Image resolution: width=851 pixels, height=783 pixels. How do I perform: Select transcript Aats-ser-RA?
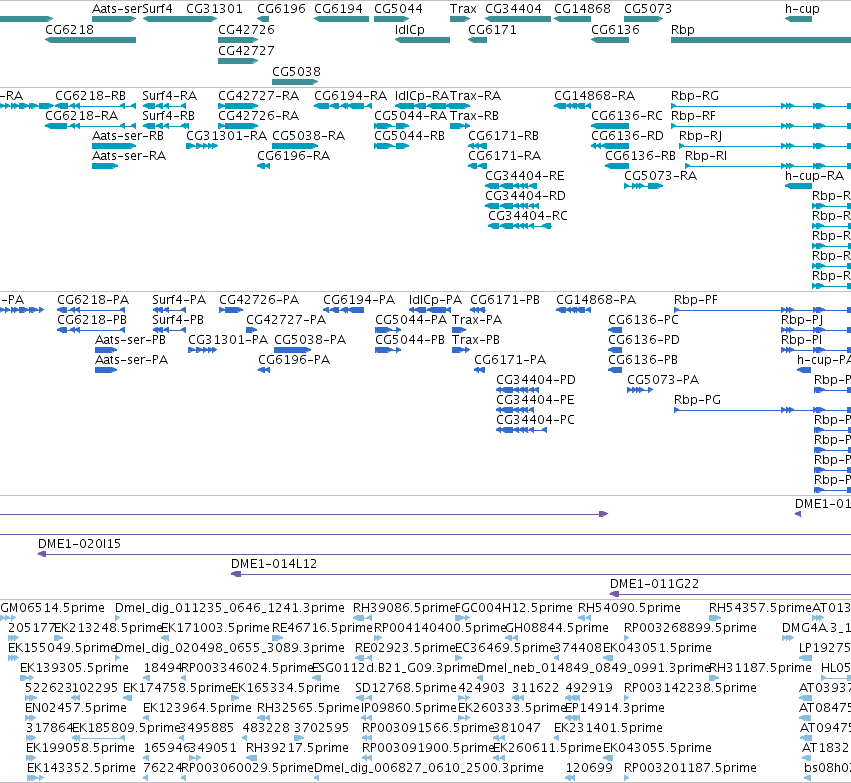(105, 166)
